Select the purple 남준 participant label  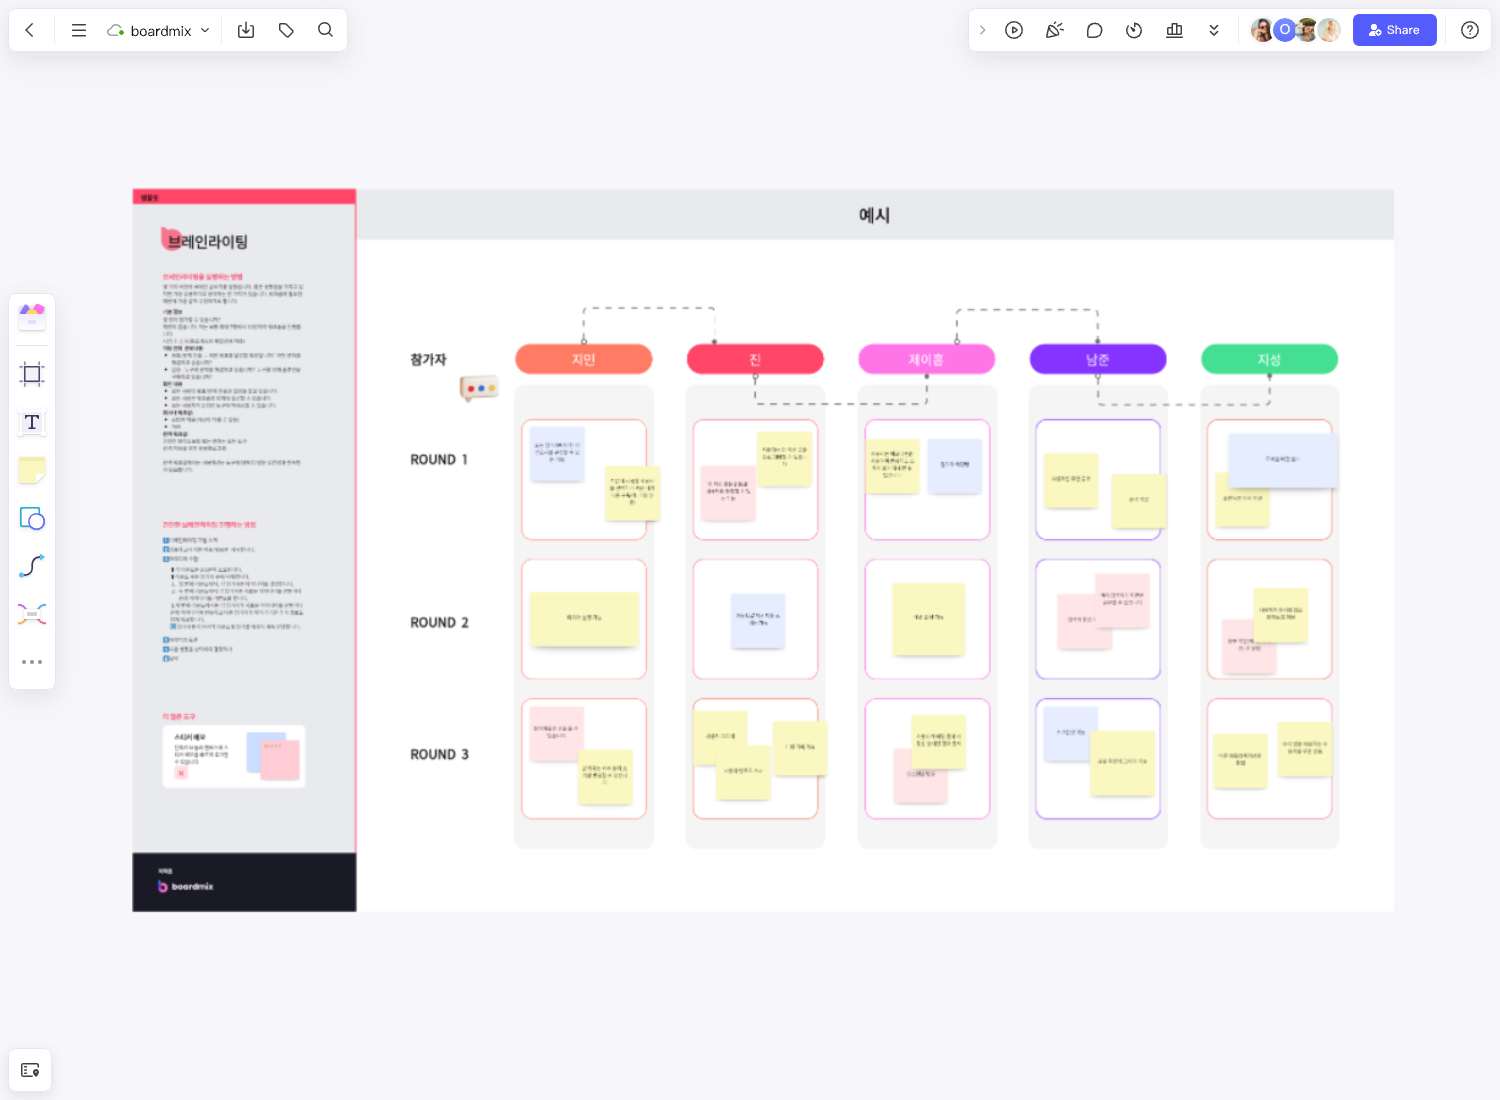[1098, 359]
